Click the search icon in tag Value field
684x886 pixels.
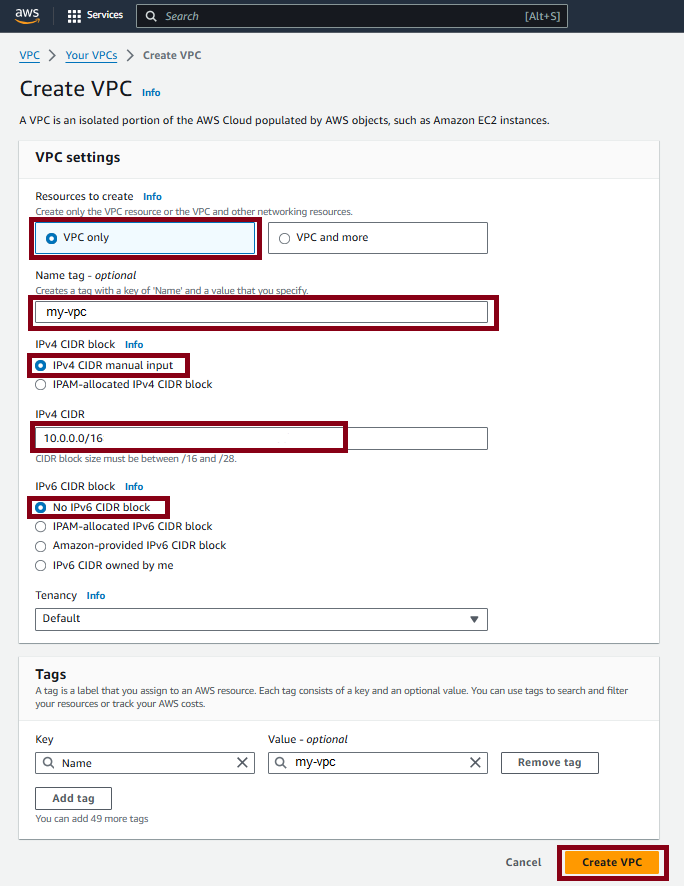(281, 763)
